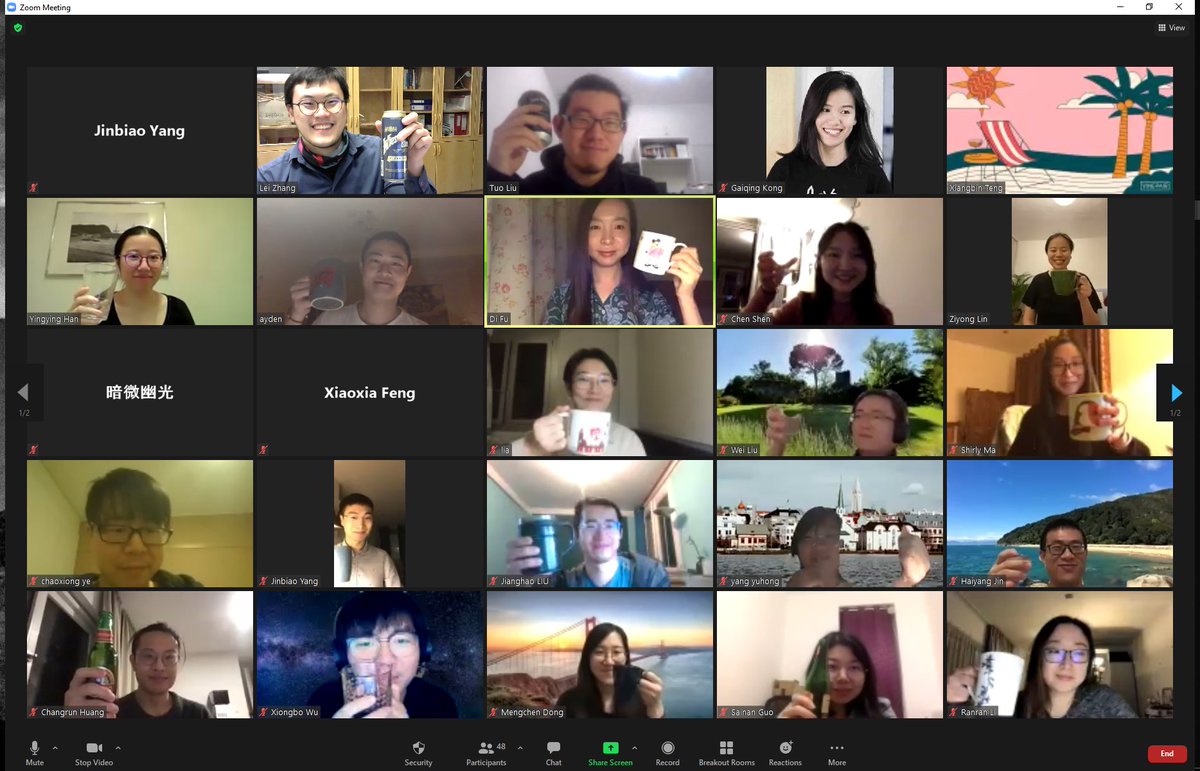This screenshot has height=771, width=1200.
Task: Select Ranran L's video tile
Action: coord(1060,654)
